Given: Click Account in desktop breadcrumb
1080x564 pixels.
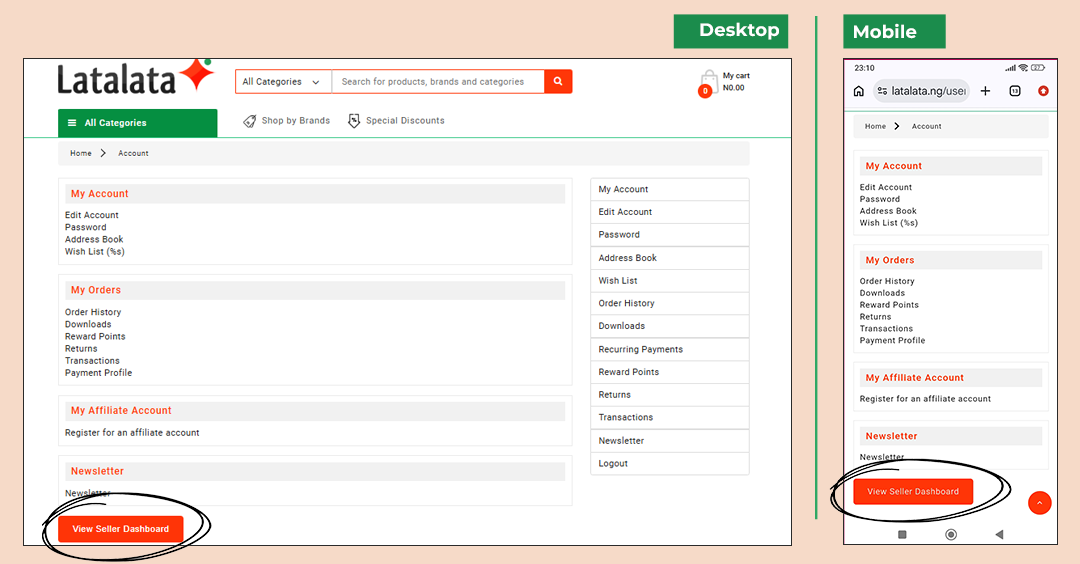Looking at the screenshot, I should pos(133,154).
